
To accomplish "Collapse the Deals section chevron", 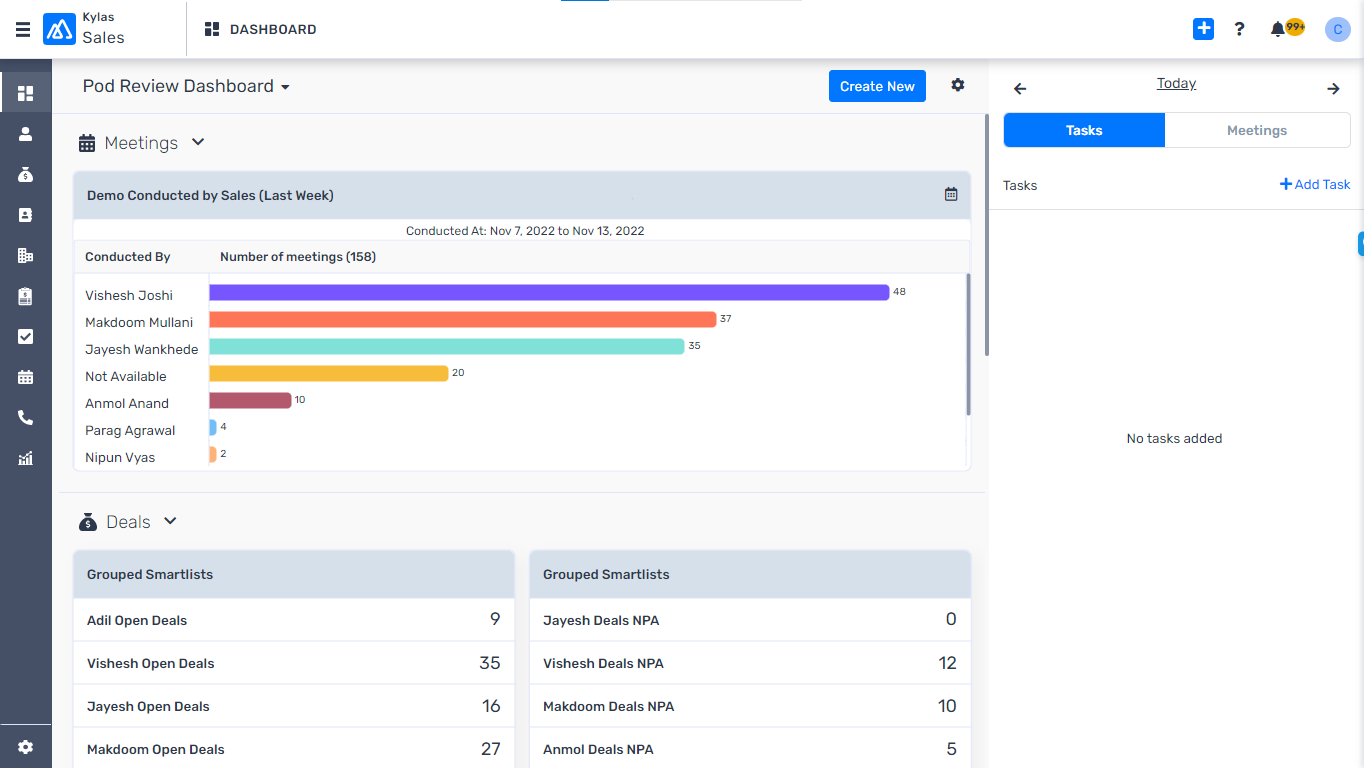I will [169, 521].
